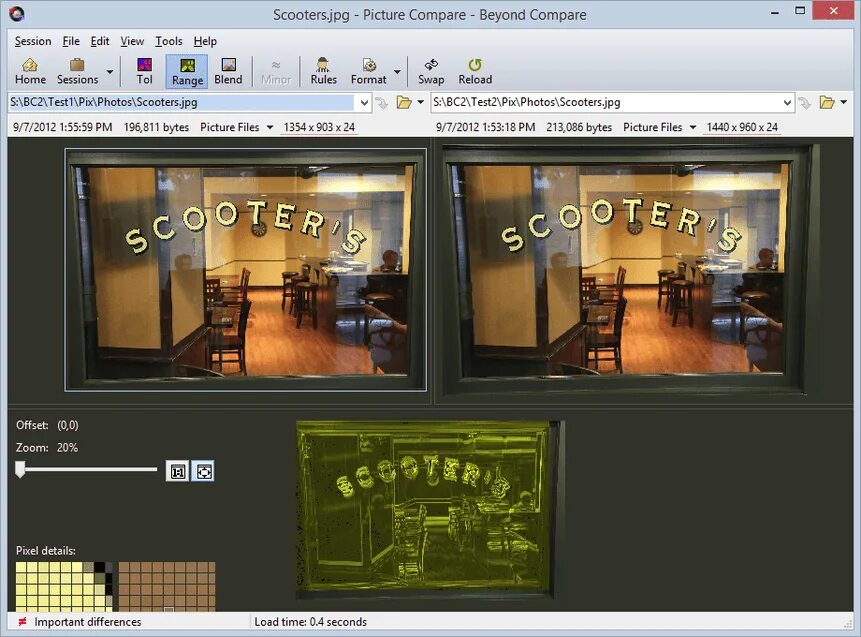Open the Edit menu
861x637 pixels.
(100, 41)
